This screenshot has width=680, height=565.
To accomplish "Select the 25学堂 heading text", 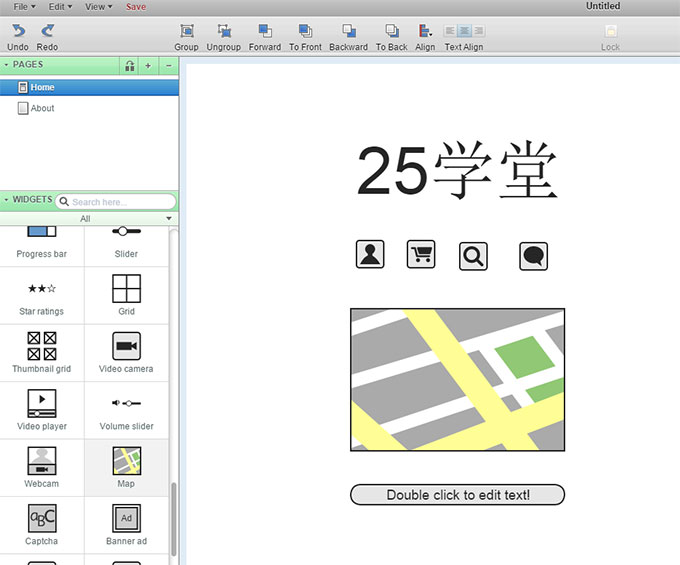I will pos(457,170).
